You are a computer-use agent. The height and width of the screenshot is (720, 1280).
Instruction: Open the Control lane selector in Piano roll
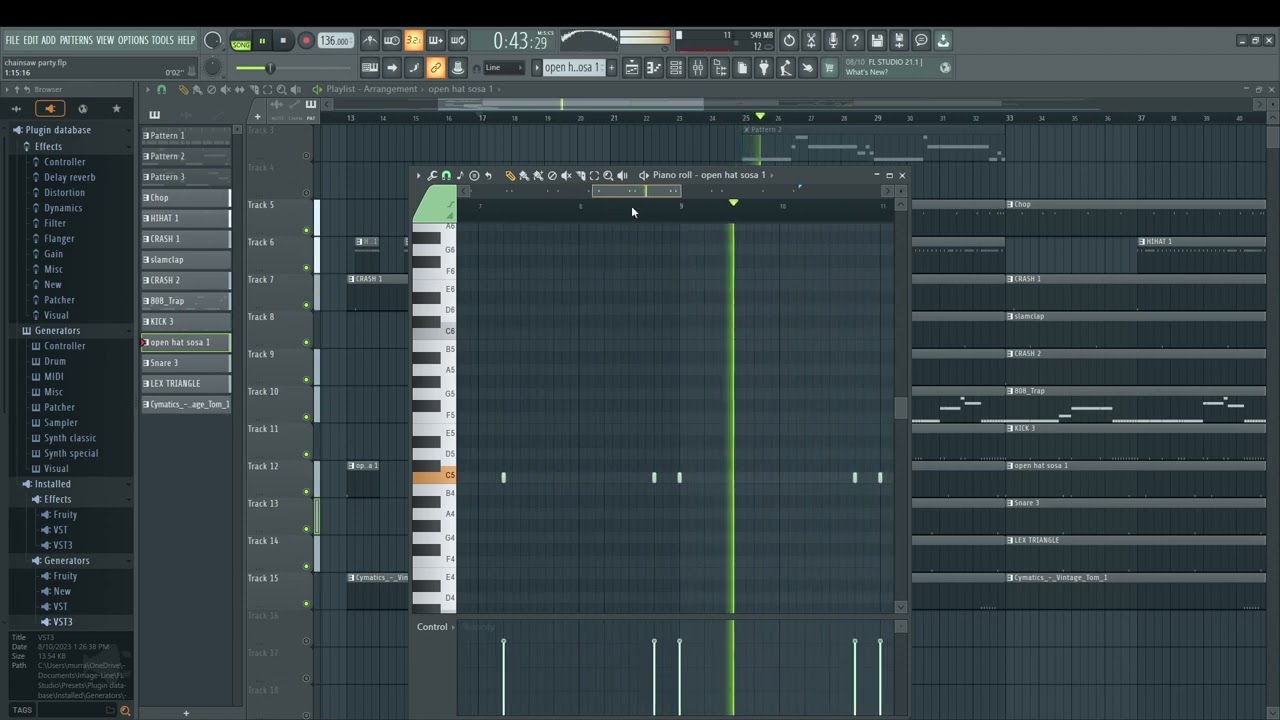pyautogui.click(x=433, y=627)
